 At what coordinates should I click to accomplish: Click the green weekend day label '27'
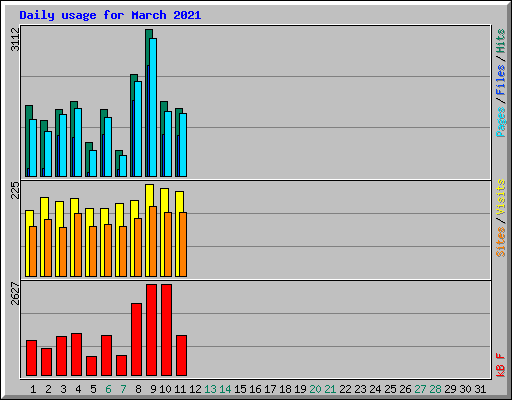tap(420, 389)
